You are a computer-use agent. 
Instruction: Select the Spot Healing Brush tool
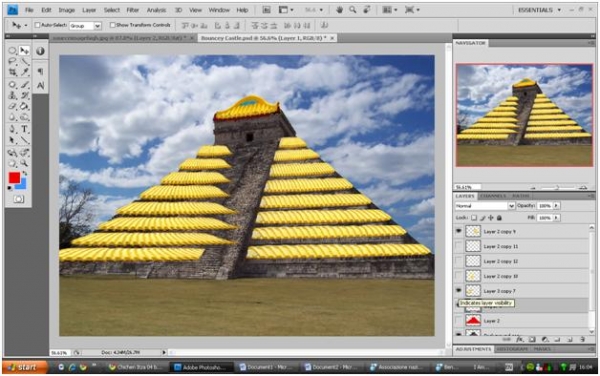tap(12, 85)
